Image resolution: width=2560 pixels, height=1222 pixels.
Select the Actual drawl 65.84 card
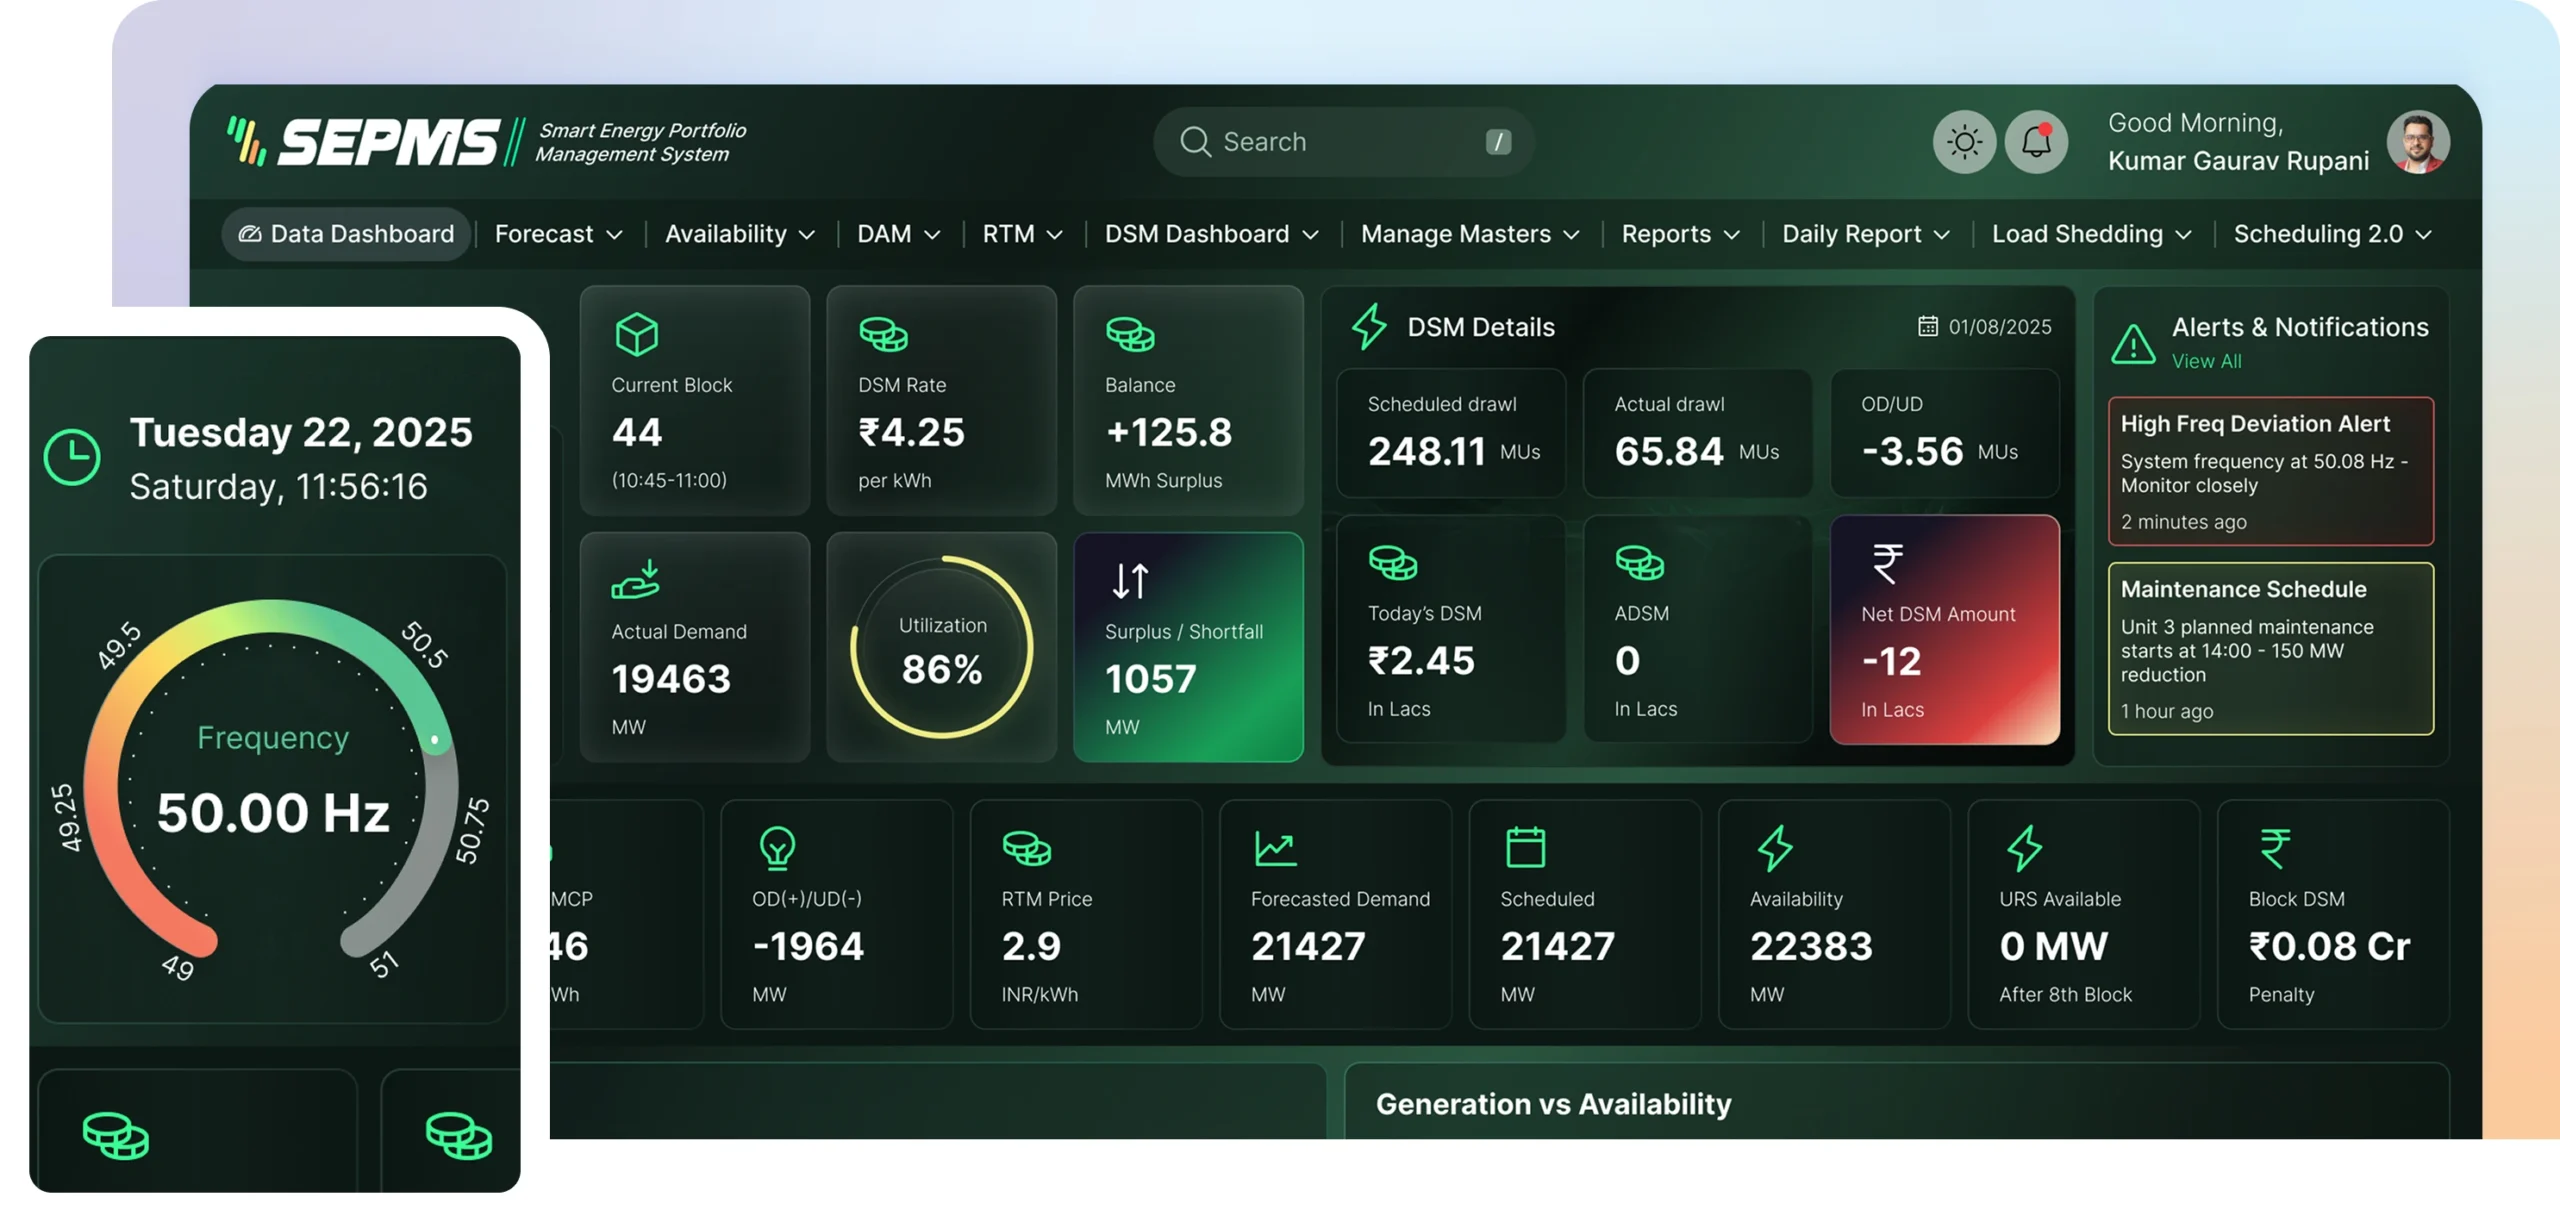click(1698, 432)
